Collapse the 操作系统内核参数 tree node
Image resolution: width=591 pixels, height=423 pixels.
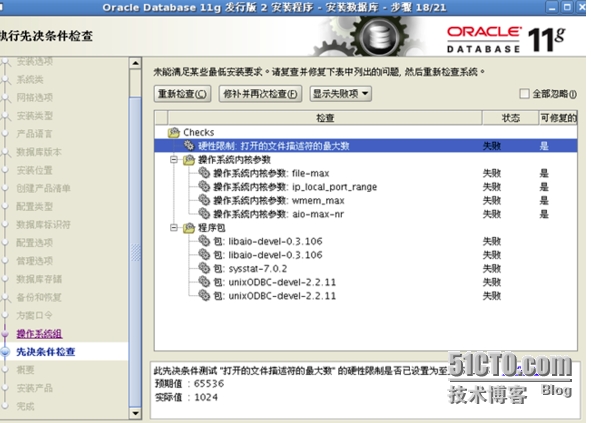coord(174,159)
